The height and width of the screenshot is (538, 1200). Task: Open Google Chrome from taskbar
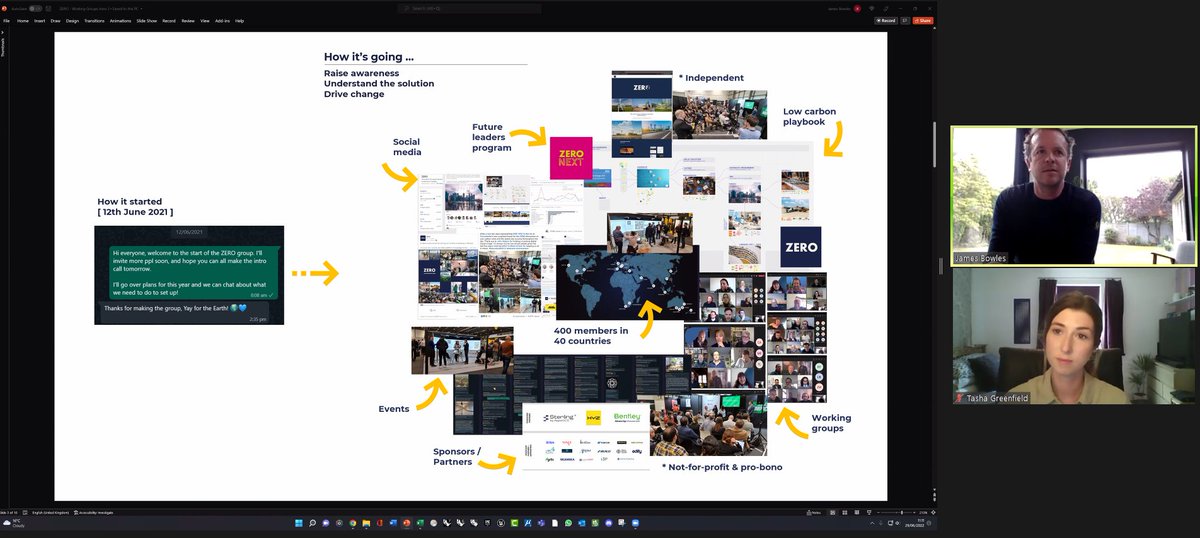(x=353, y=523)
